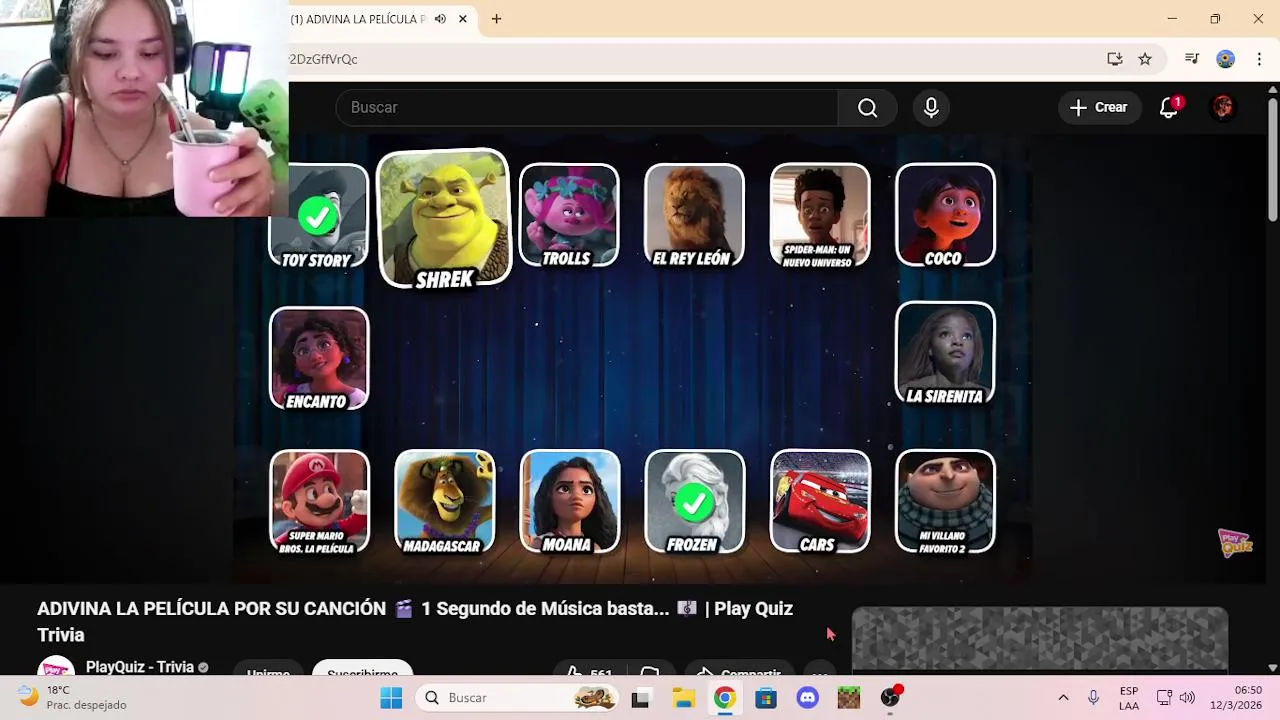The width and height of the screenshot is (1280, 720).
Task: Click the search magnifier button on YouTube
Action: 867,108
